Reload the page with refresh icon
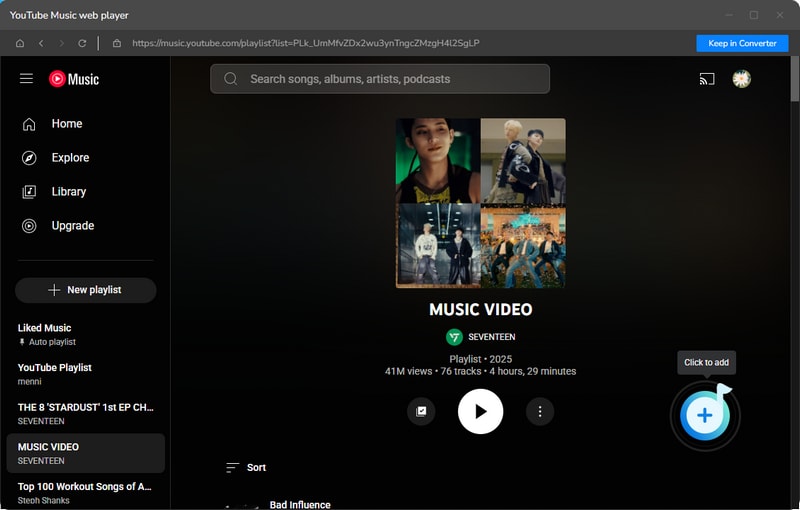 click(82, 43)
